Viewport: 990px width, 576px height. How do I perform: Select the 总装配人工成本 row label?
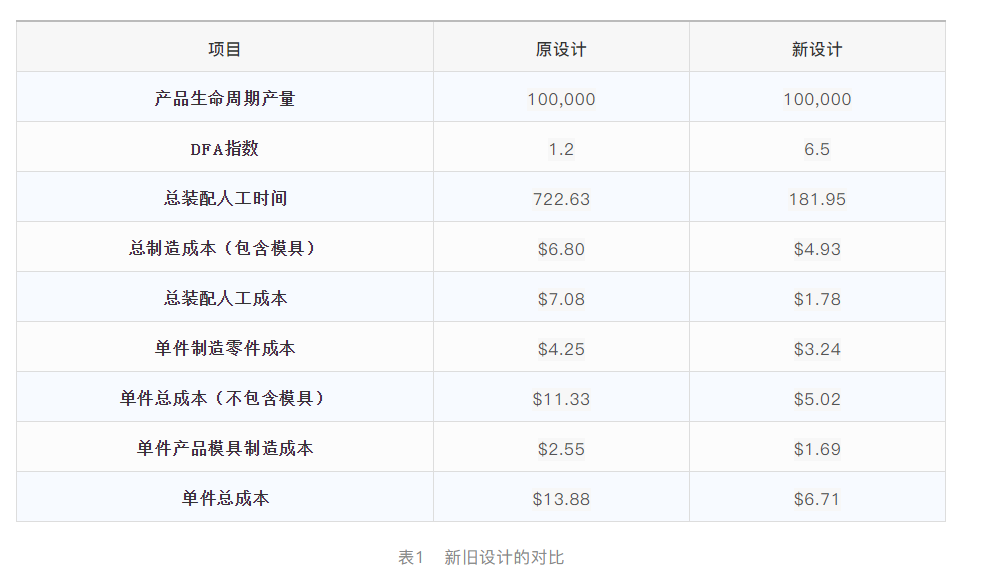(x=225, y=299)
